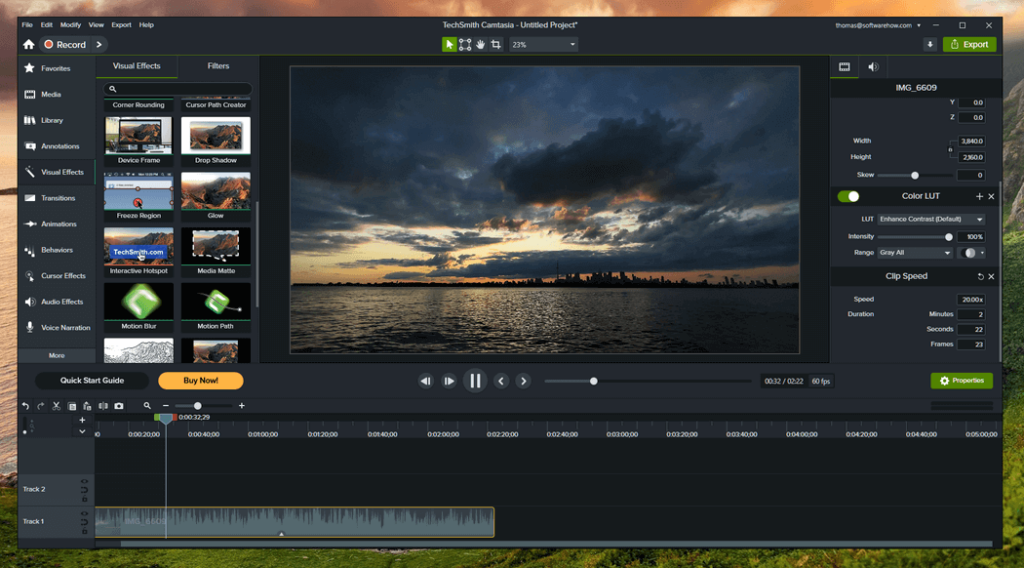
Task: Paste media onto the timeline
Action: click(88, 406)
